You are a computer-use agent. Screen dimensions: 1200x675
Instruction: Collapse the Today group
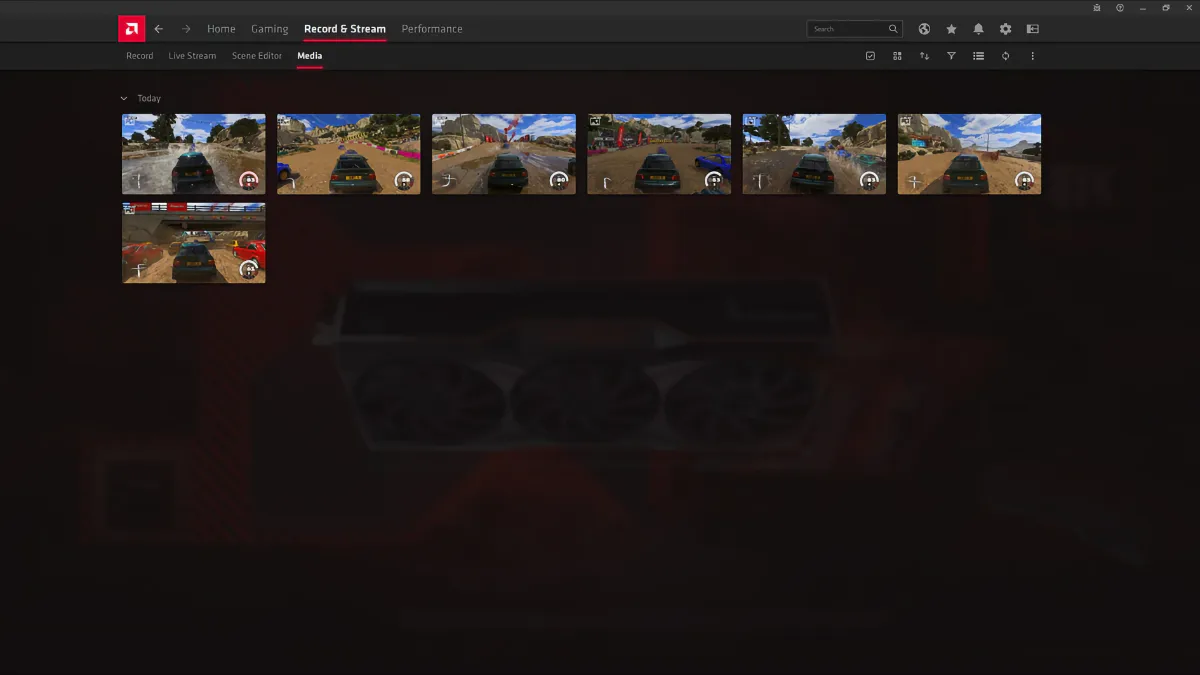[x=124, y=99]
